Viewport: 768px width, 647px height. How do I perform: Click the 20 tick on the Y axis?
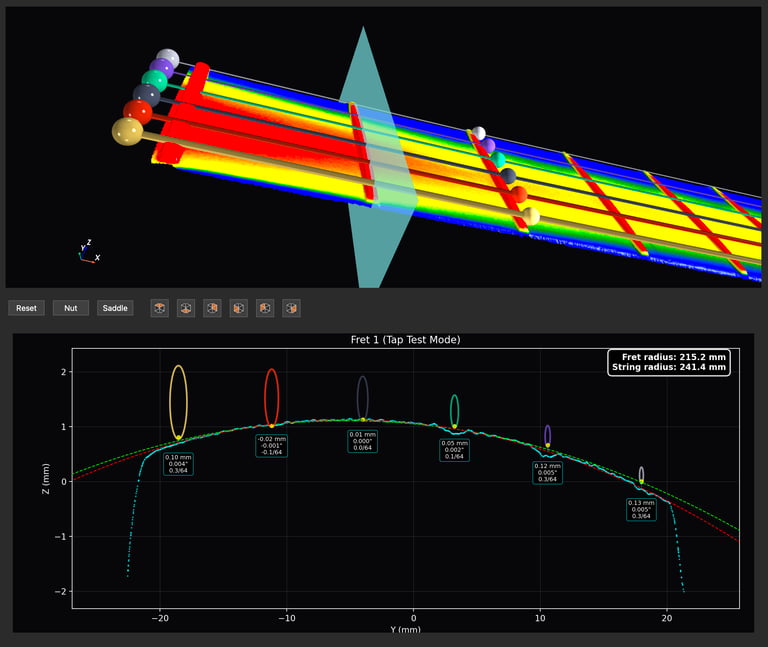coord(667,618)
